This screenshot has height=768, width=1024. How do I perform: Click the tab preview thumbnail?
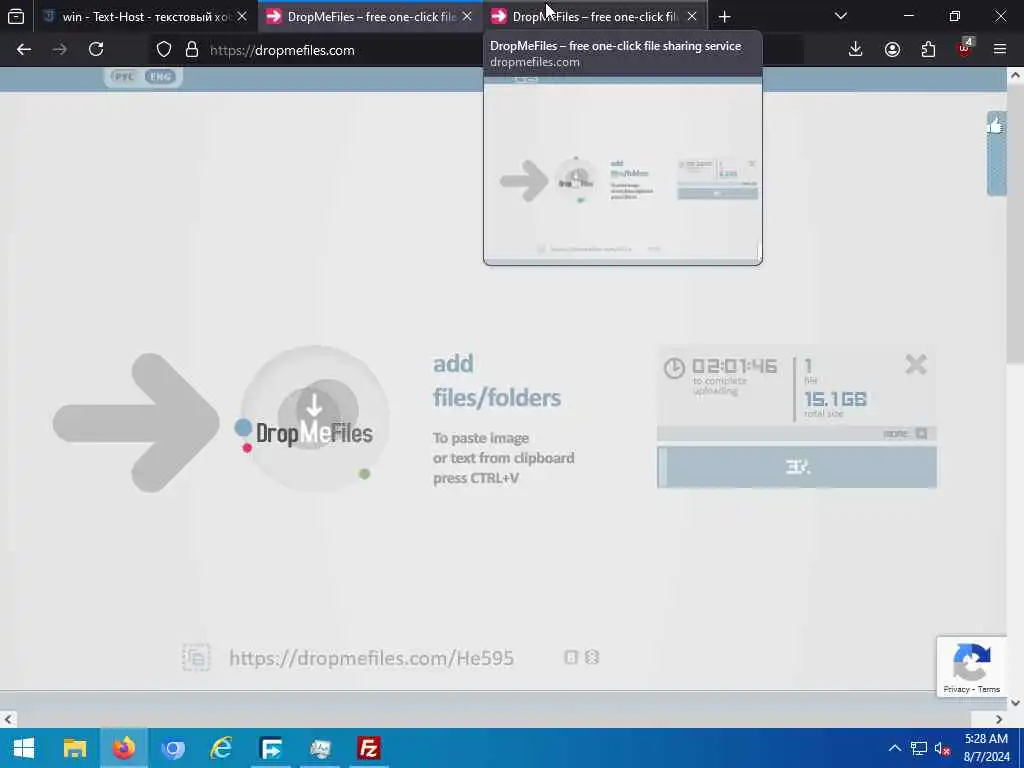coord(623,169)
